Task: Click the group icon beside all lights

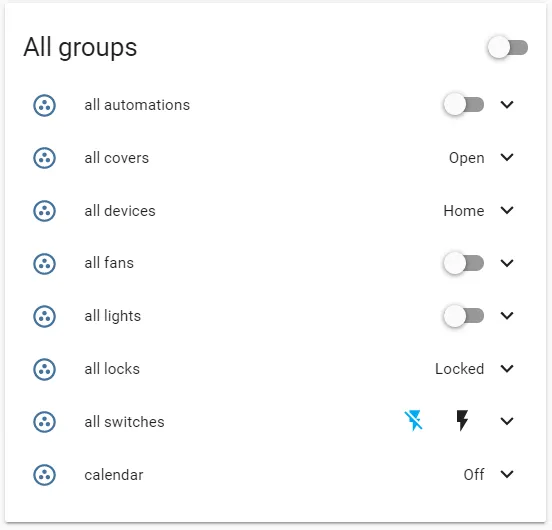Action: 44,316
